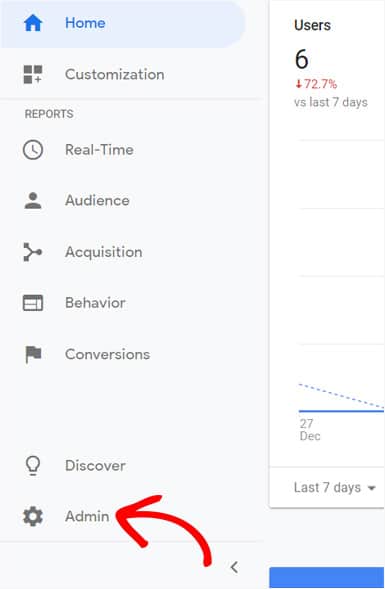
Task: Expand the Acquisition reports label
Action: tap(104, 252)
